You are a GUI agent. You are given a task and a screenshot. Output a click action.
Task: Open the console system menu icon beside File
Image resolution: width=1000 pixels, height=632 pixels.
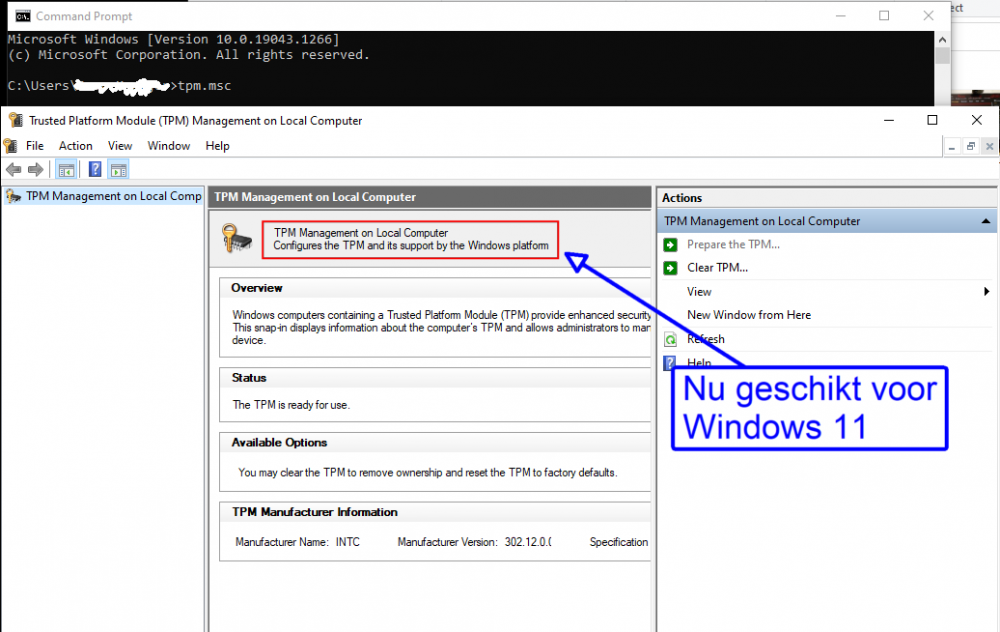(x=11, y=146)
